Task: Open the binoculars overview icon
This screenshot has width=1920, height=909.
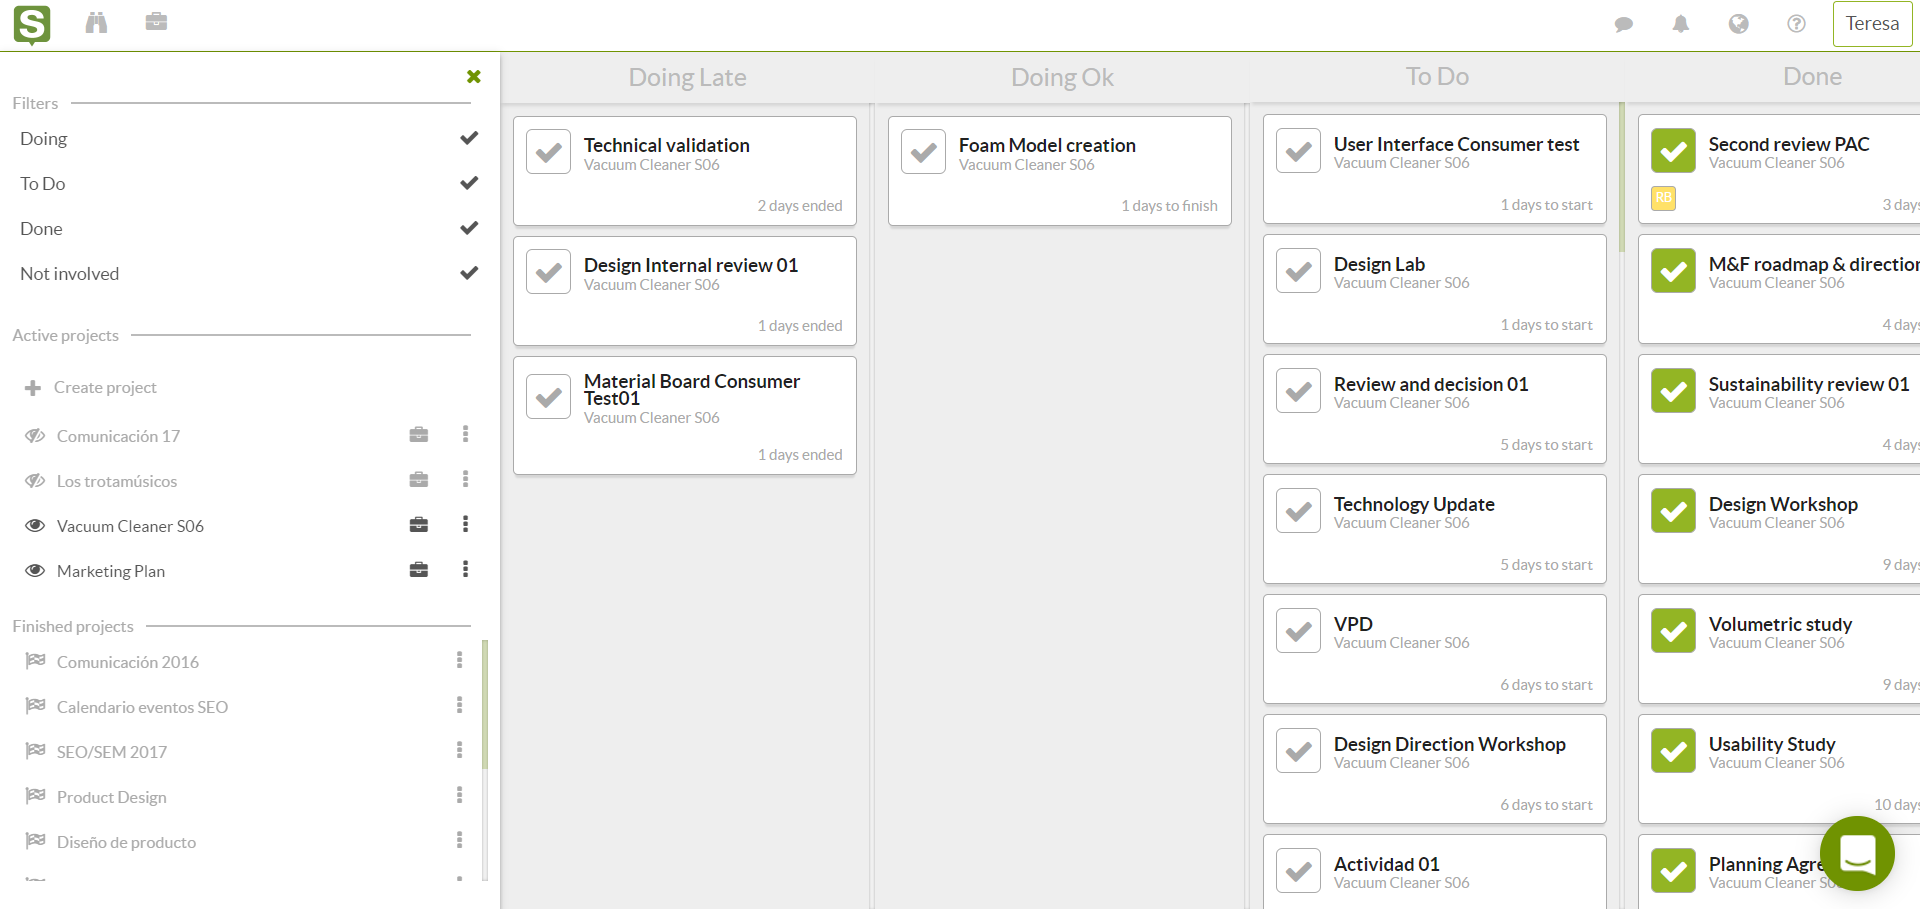Action: click(x=96, y=22)
